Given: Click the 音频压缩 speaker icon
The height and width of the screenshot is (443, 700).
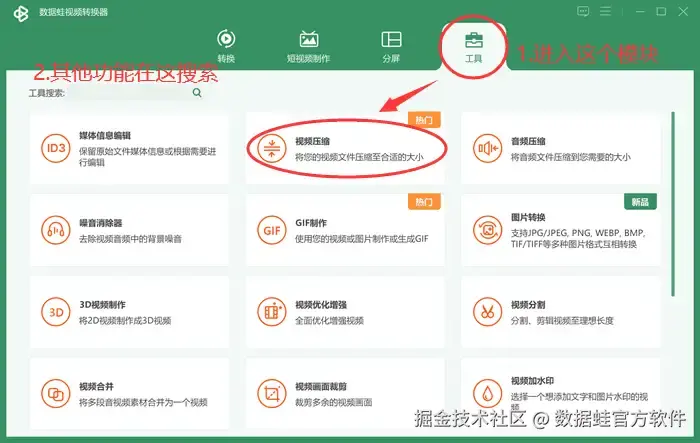Looking at the screenshot, I should (x=488, y=148).
